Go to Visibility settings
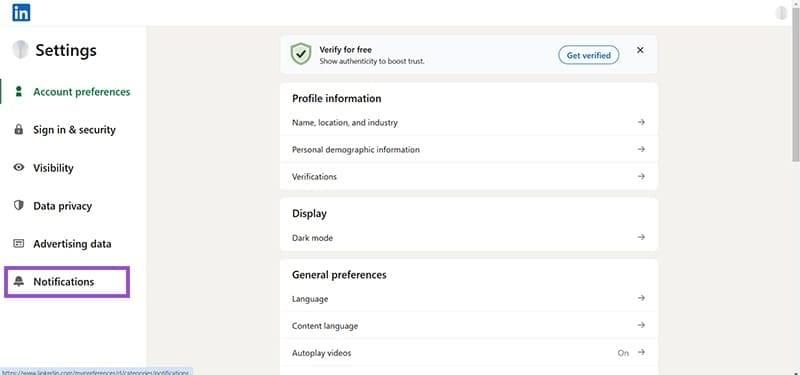 (53, 168)
